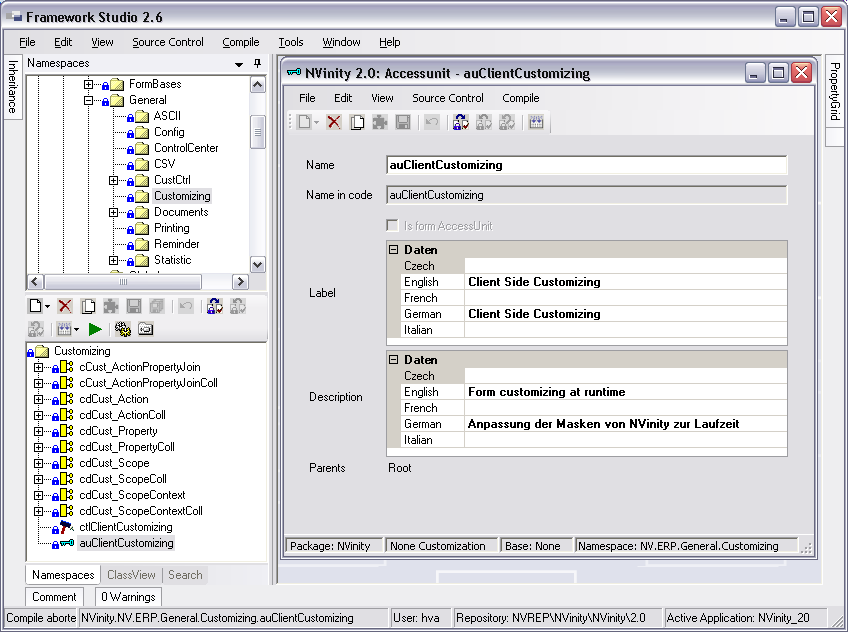Open Source Control in the Accessunit window menu
Screen dimensions: 848x632
(x=448, y=98)
